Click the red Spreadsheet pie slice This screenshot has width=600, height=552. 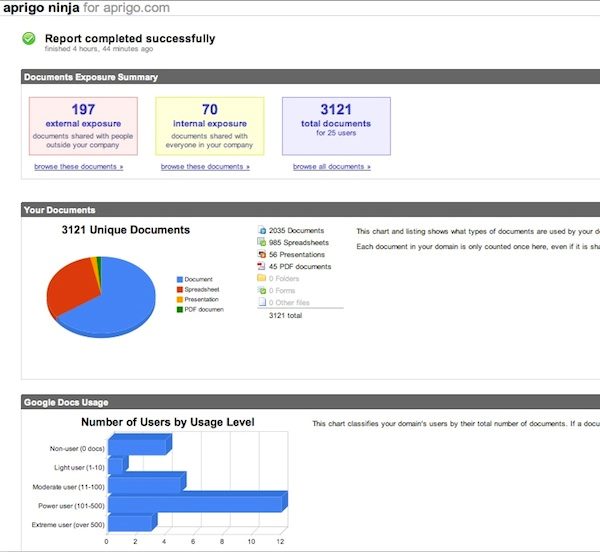(x=73, y=285)
